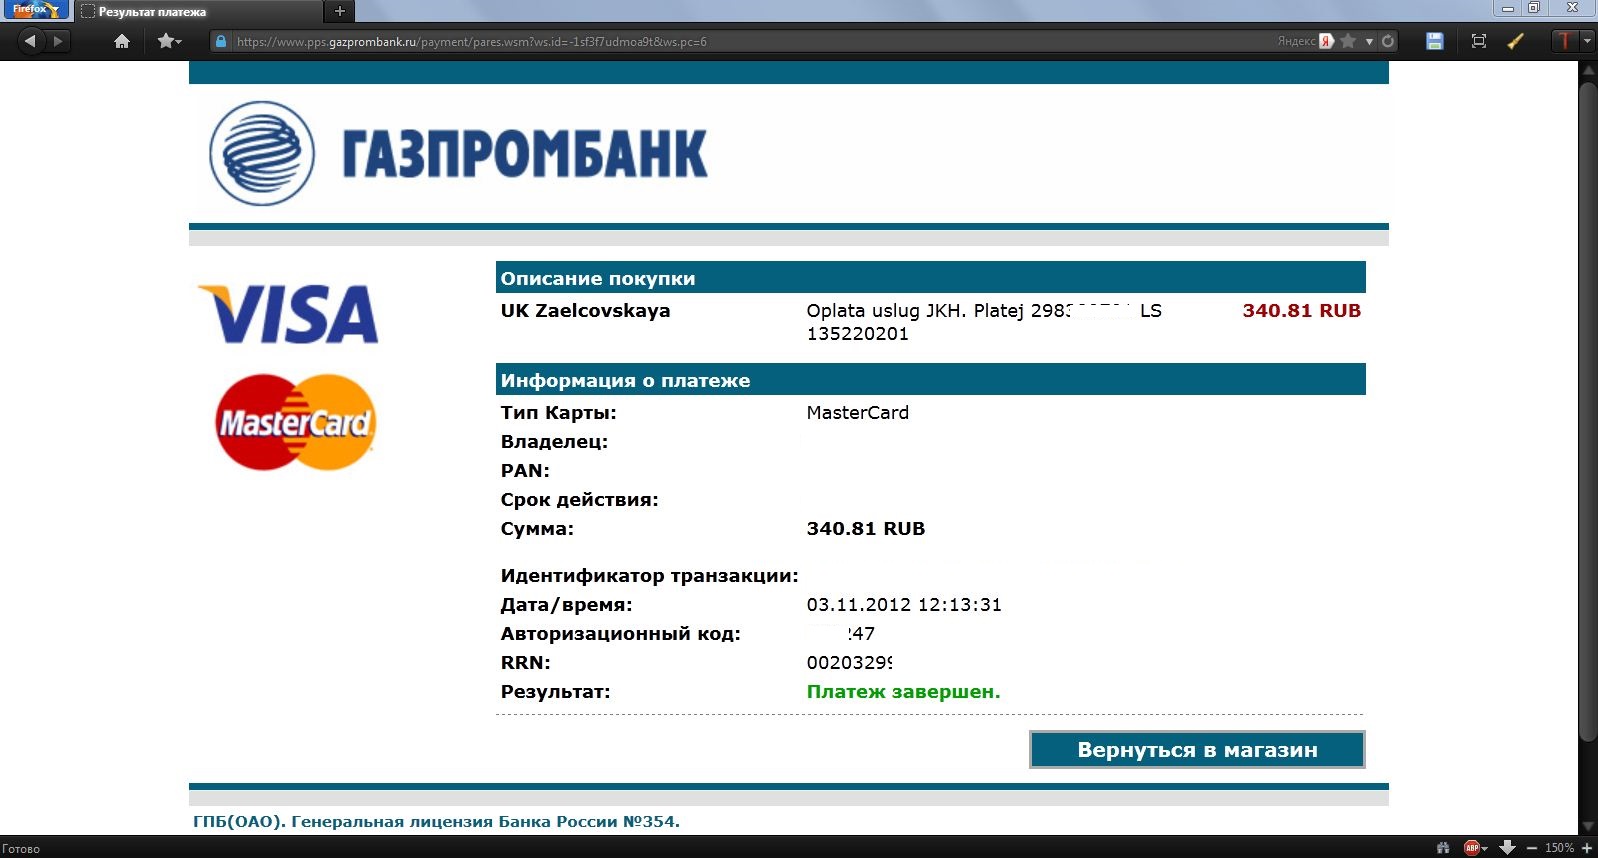Go forward with the forward arrow
The width and height of the screenshot is (1598, 858).
click(x=58, y=41)
